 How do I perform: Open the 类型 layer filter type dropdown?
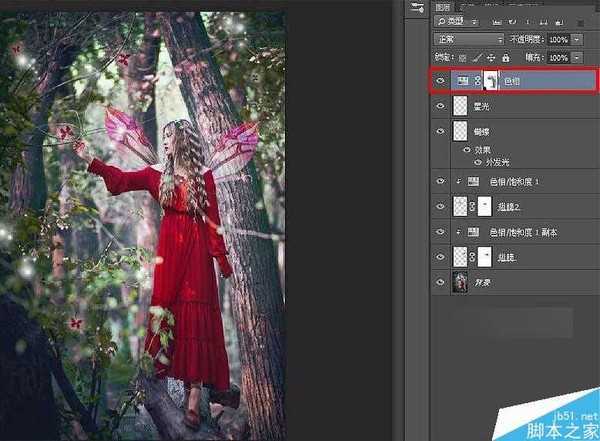[472, 20]
